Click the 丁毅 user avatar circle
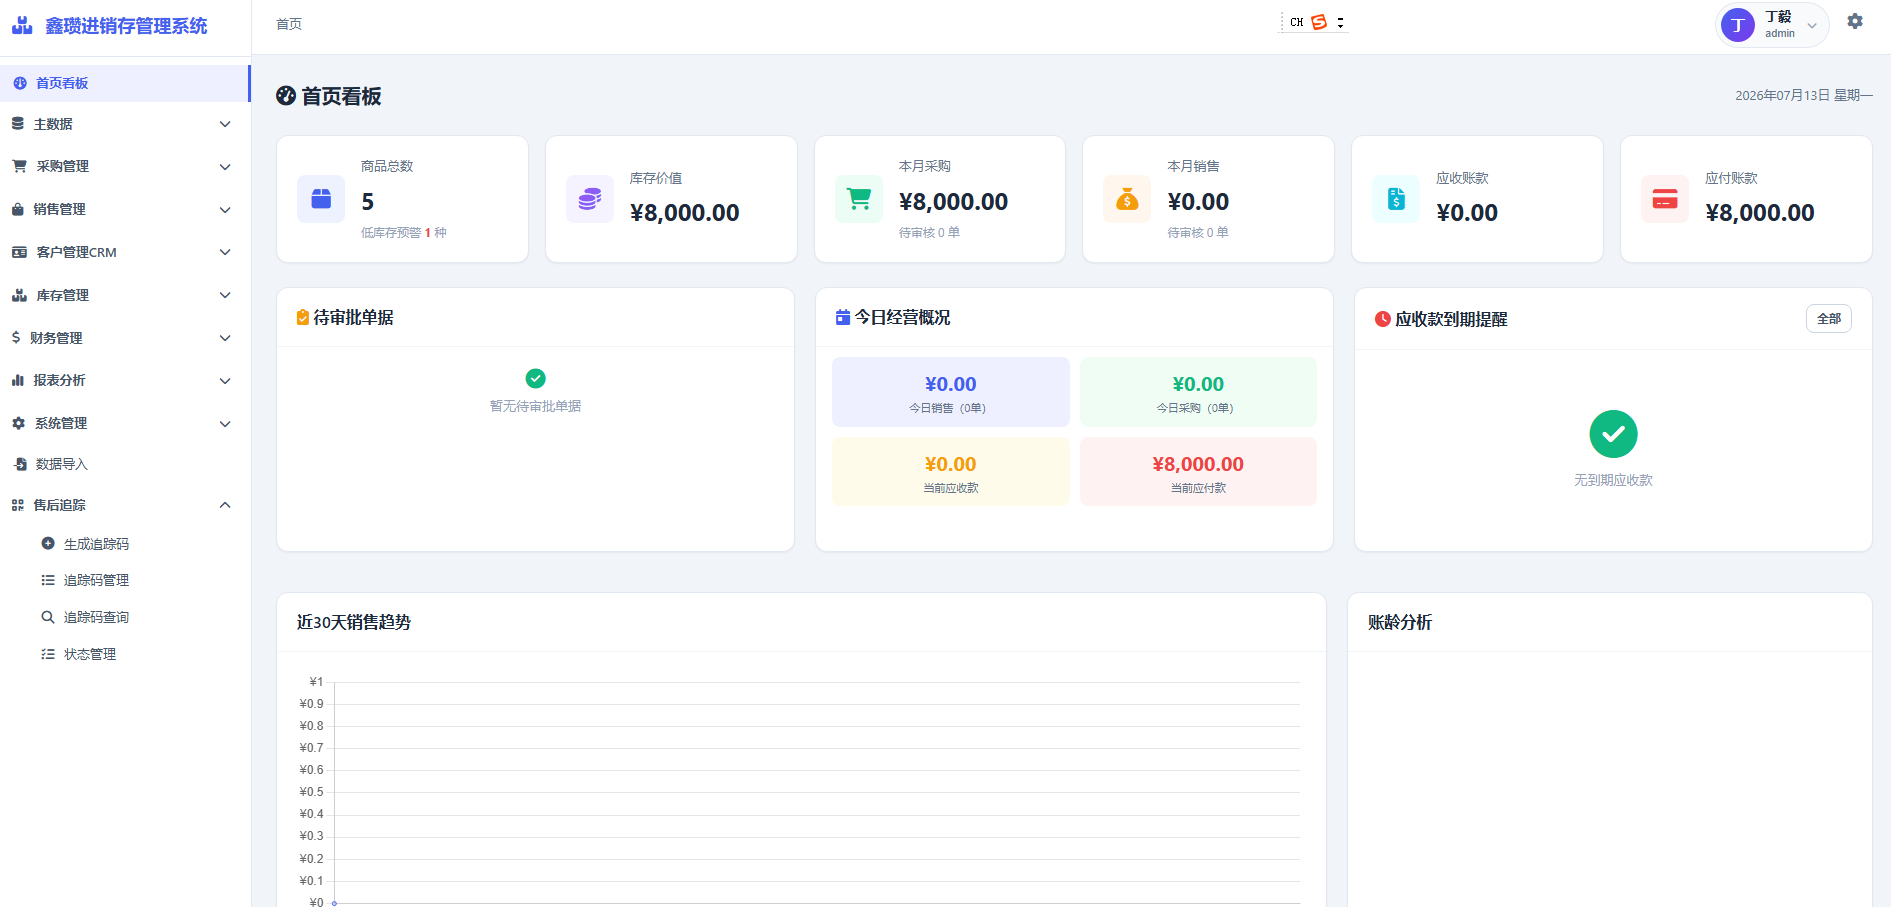Screen dimensions: 1891x907 (1738, 25)
